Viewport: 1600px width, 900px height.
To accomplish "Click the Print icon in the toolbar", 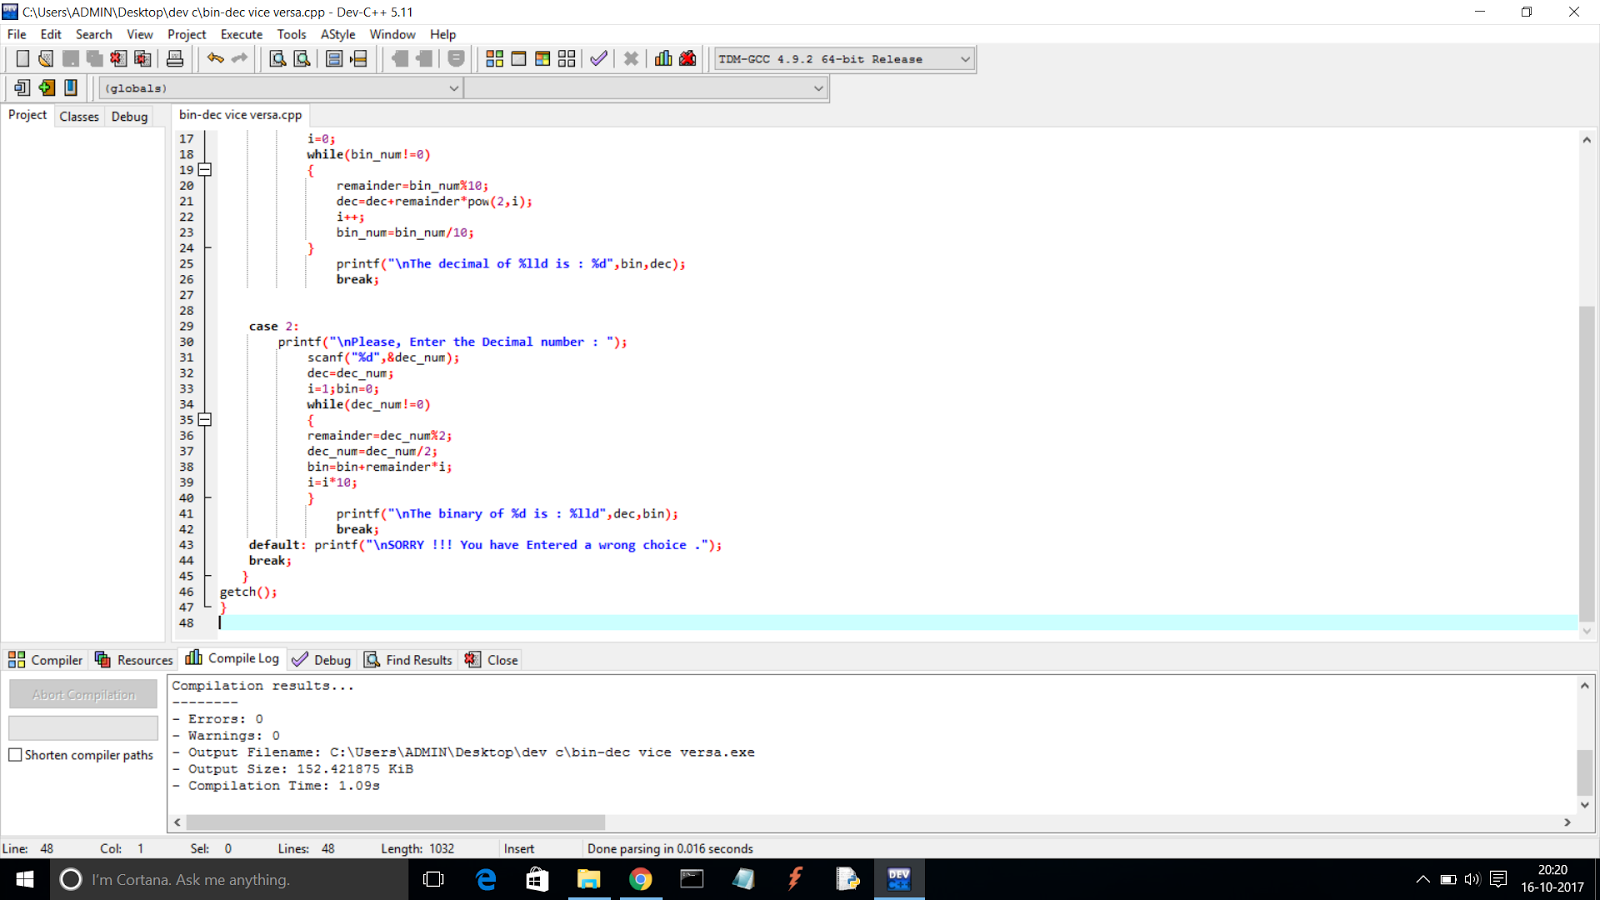I will (x=174, y=58).
